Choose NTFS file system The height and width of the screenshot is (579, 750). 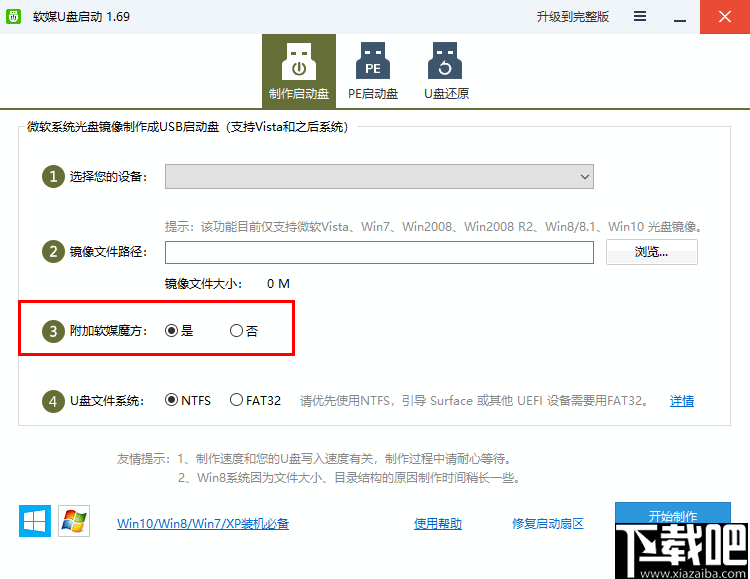pyautogui.click(x=188, y=400)
